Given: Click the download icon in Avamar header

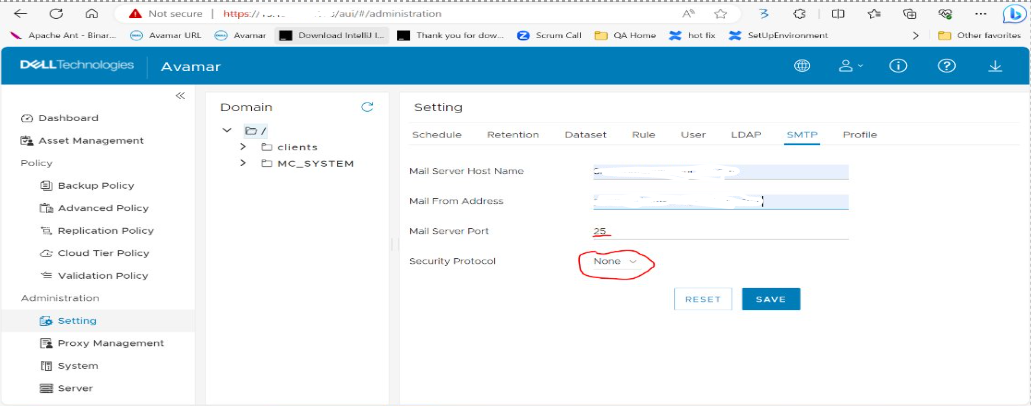Looking at the screenshot, I should tap(995, 66).
